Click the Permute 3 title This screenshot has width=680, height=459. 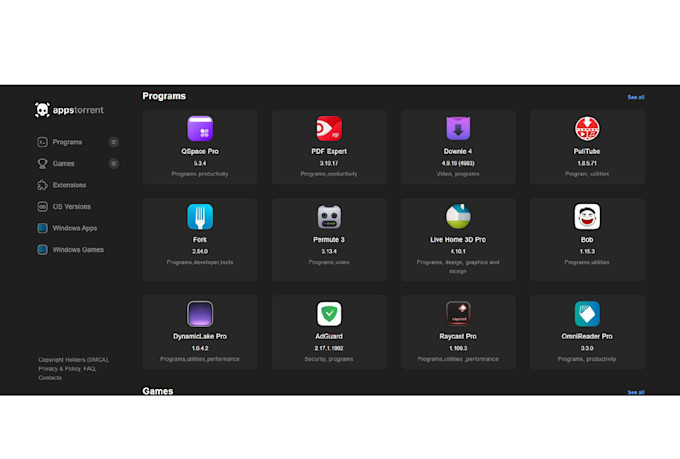(329, 239)
